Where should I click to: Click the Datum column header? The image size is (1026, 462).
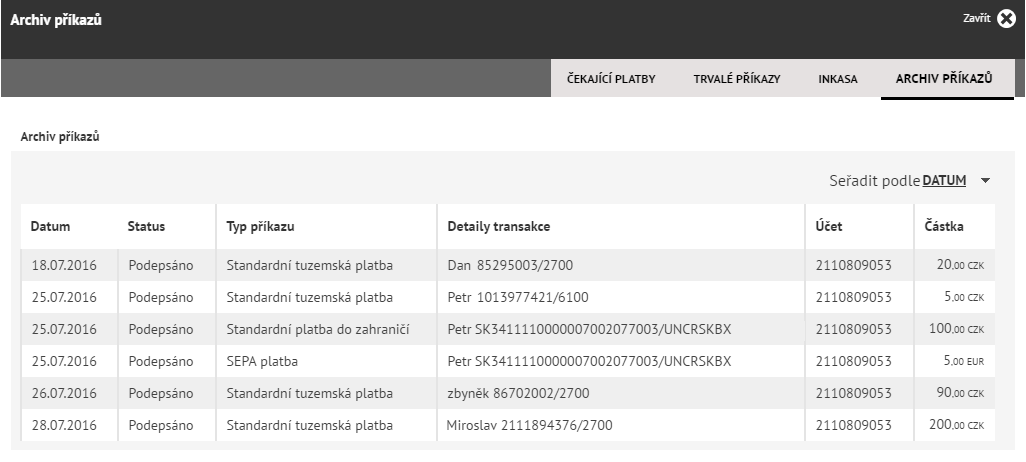[50, 226]
